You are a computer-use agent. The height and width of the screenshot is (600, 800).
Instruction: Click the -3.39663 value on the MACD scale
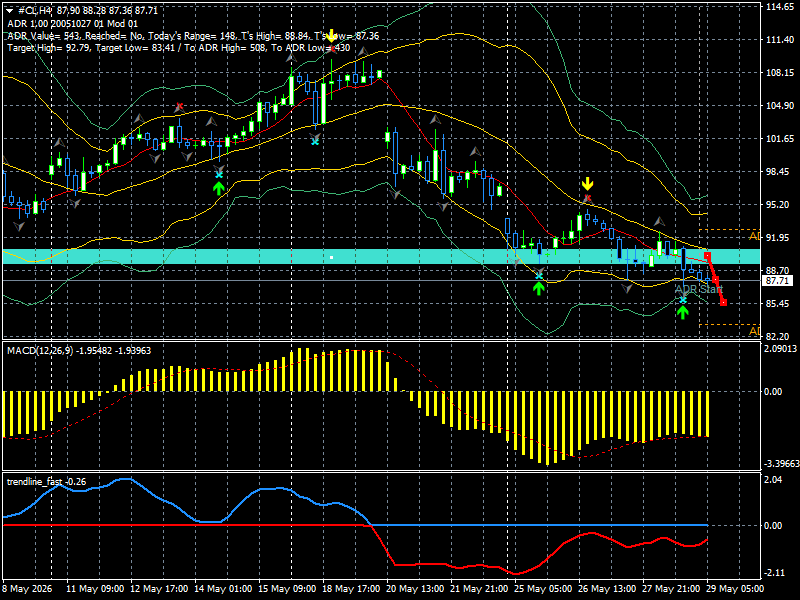(780, 464)
